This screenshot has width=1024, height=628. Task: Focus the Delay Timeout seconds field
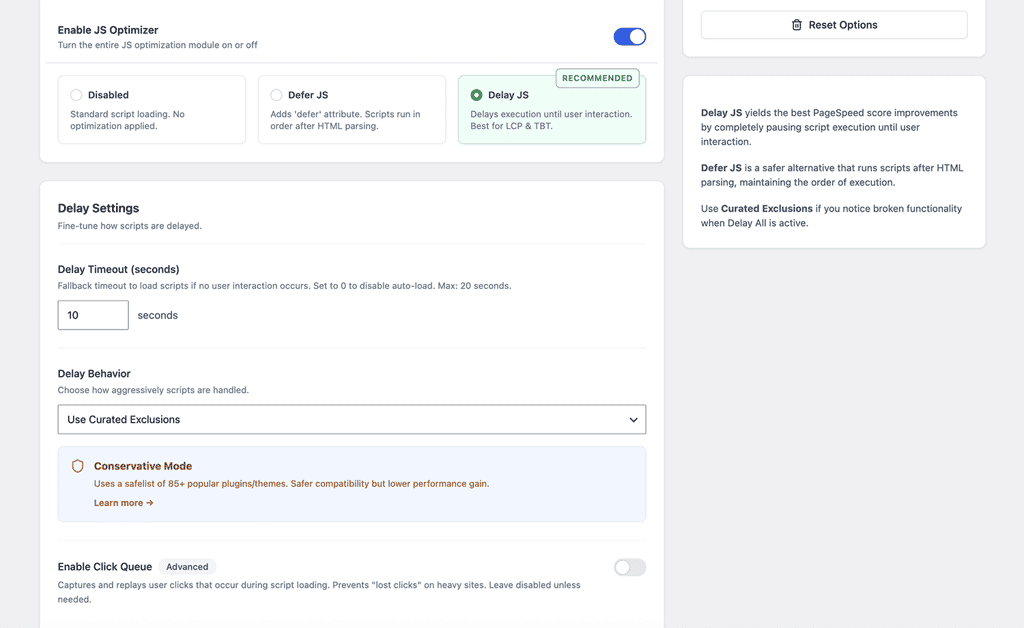pyautogui.click(x=93, y=315)
